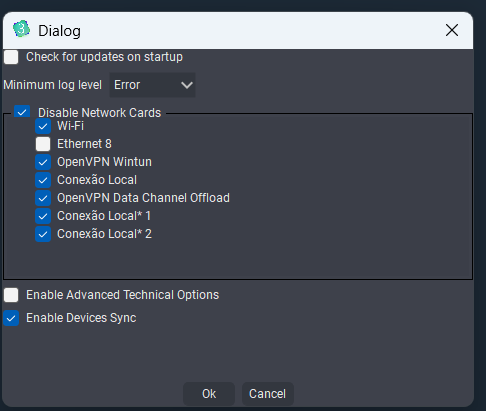Screen dimensions: 486x411
Task: Toggle Conexão Local* 2 checkbox
Action: 43,234
